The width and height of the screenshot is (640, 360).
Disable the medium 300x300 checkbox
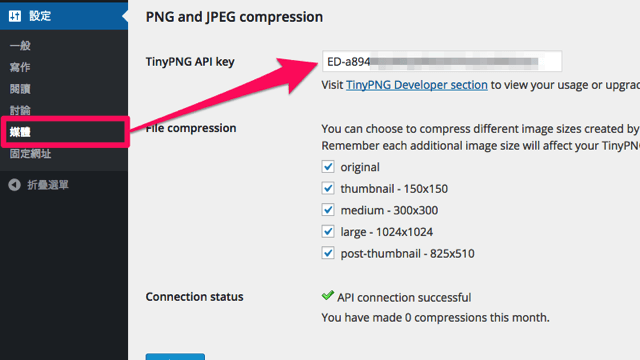(328, 210)
